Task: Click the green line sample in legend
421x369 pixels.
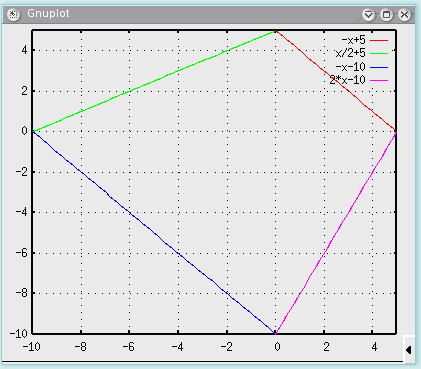Action: (x=379, y=53)
